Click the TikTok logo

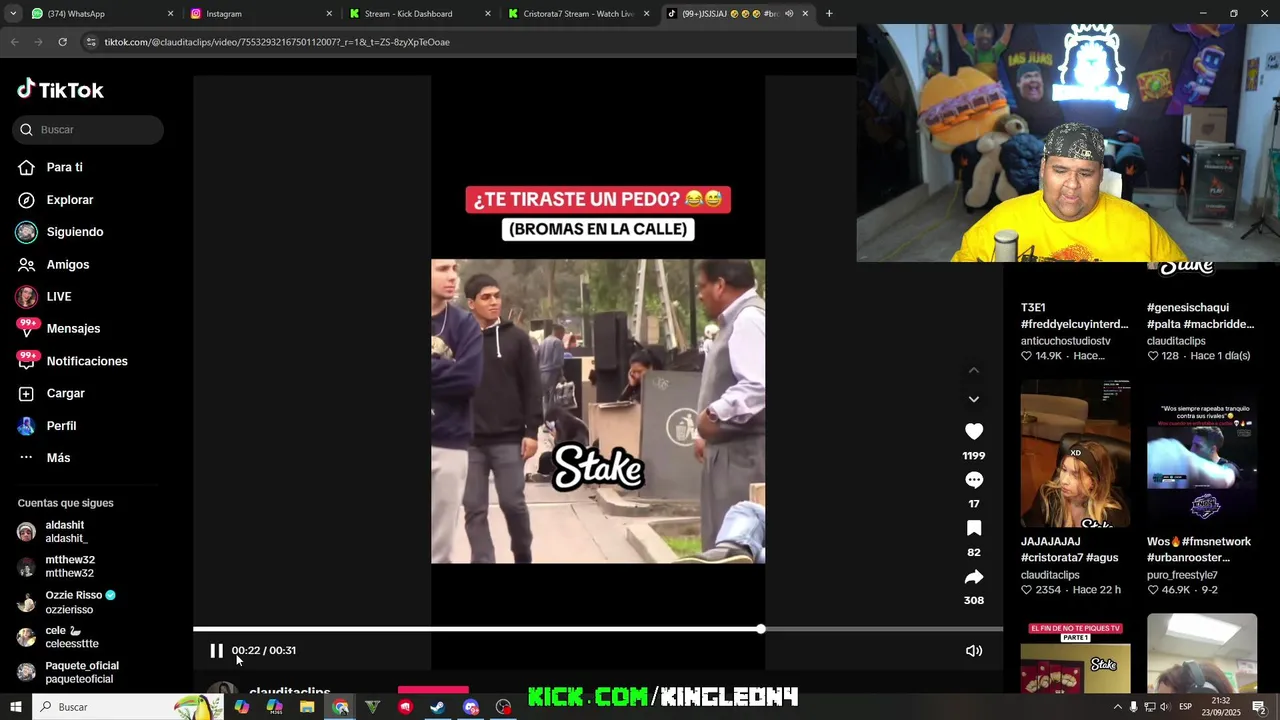(x=60, y=90)
